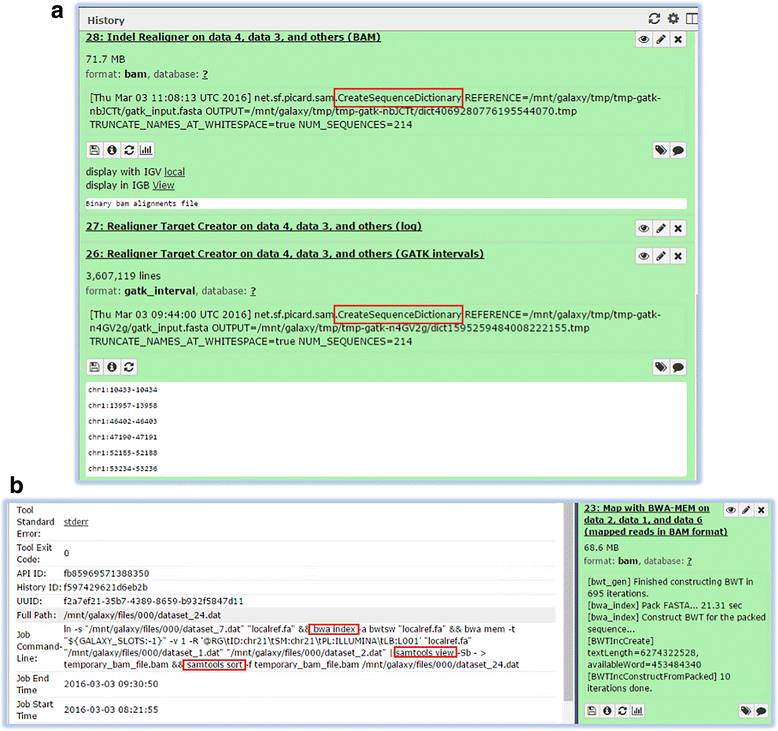
Task: View data of dataset 26 GATK intervals
Action: 644,256
